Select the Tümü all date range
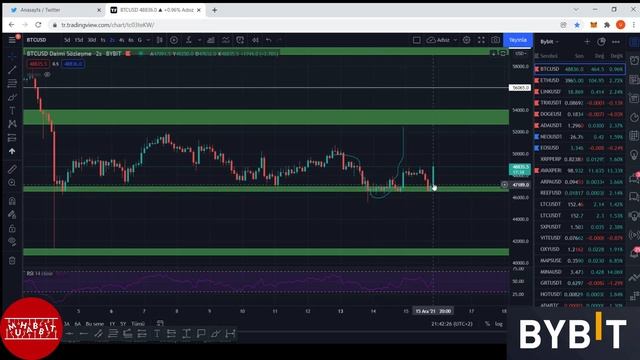640x360 pixels. pos(138,324)
